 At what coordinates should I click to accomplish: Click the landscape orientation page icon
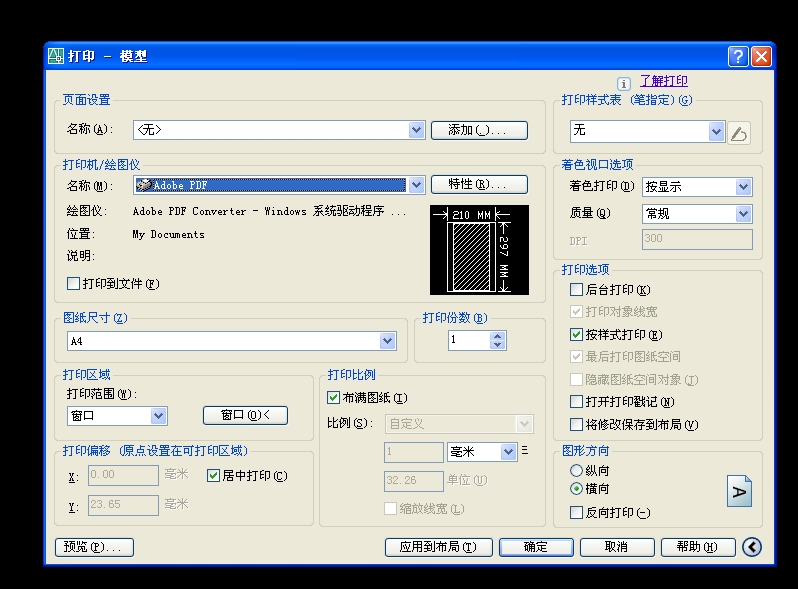pos(739,491)
